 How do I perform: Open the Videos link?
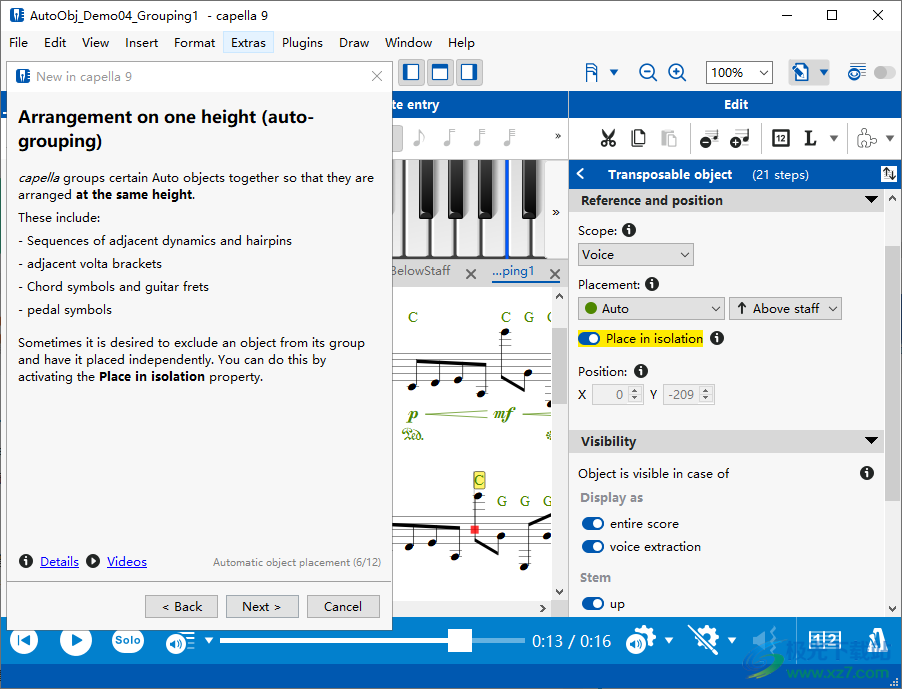pyautogui.click(x=127, y=562)
